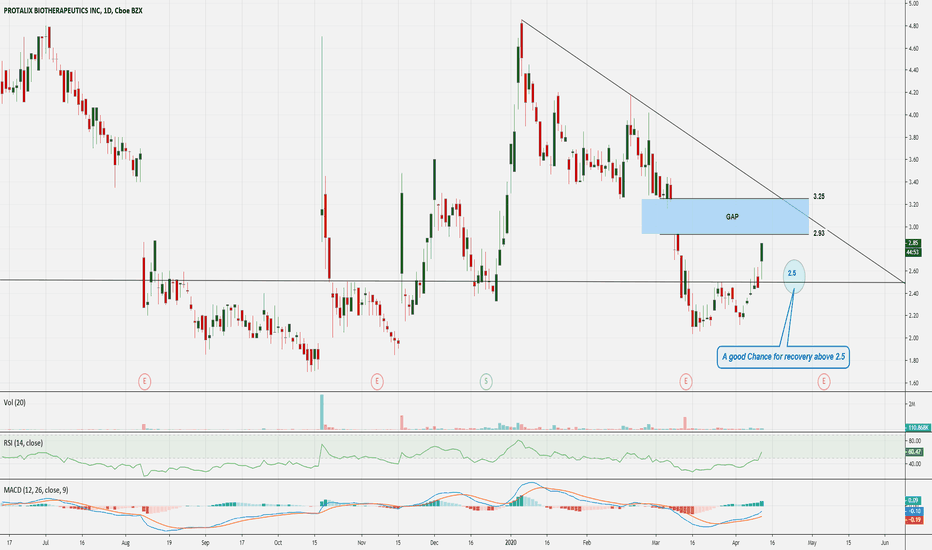Image resolution: width=932 pixels, height=550 pixels.
Task: Select the callout 'A good Chance for recovery above 2.5'
Action: coord(783,357)
